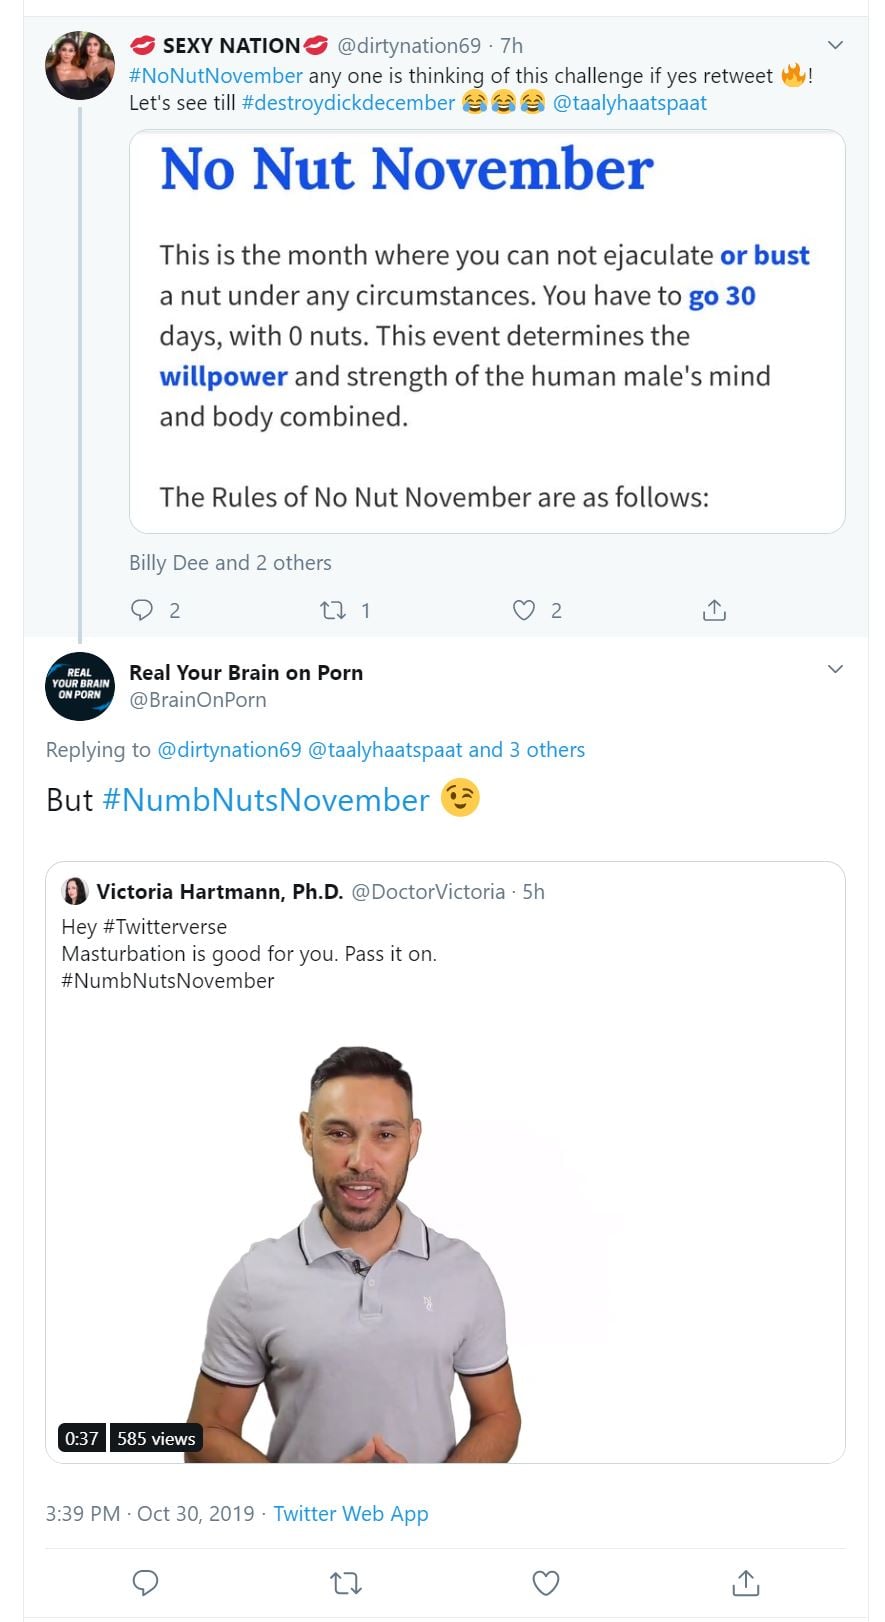The height and width of the screenshot is (1622, 885).
Task: Open the No Nut November image card
Action: (x=487, y=332)
